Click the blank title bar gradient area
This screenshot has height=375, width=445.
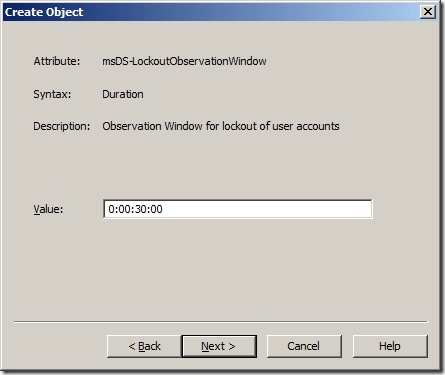(250, 12)
